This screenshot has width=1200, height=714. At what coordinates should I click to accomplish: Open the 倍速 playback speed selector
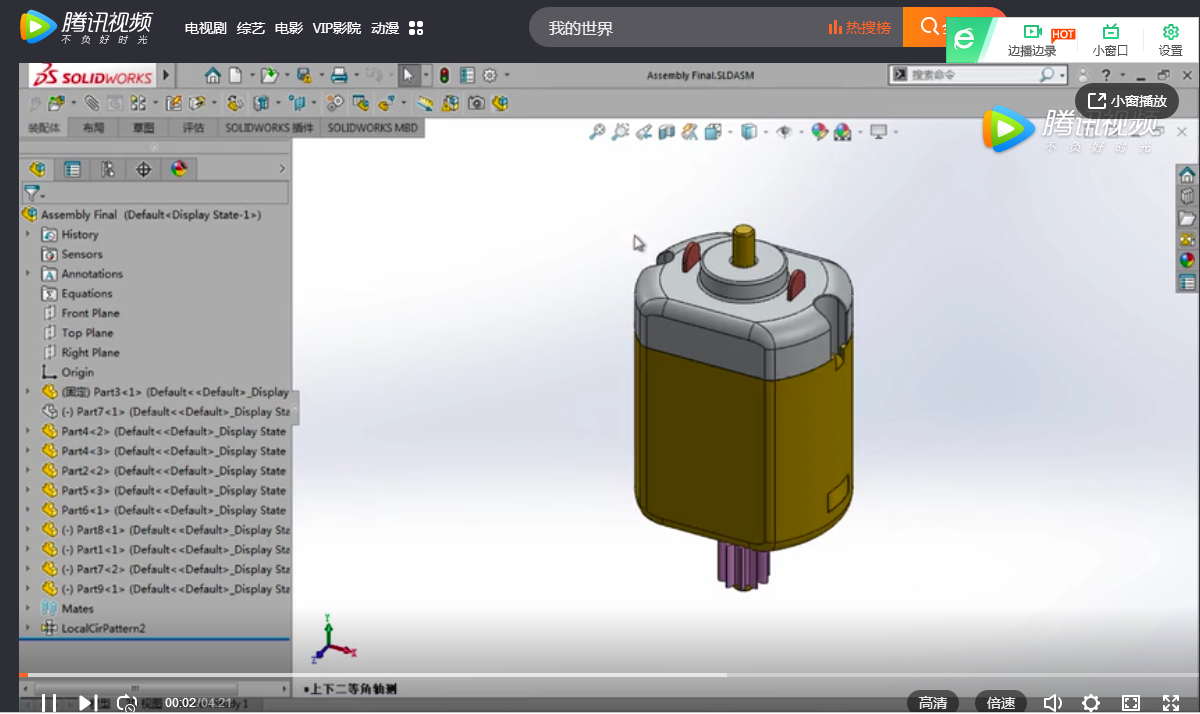point(1001,703)
